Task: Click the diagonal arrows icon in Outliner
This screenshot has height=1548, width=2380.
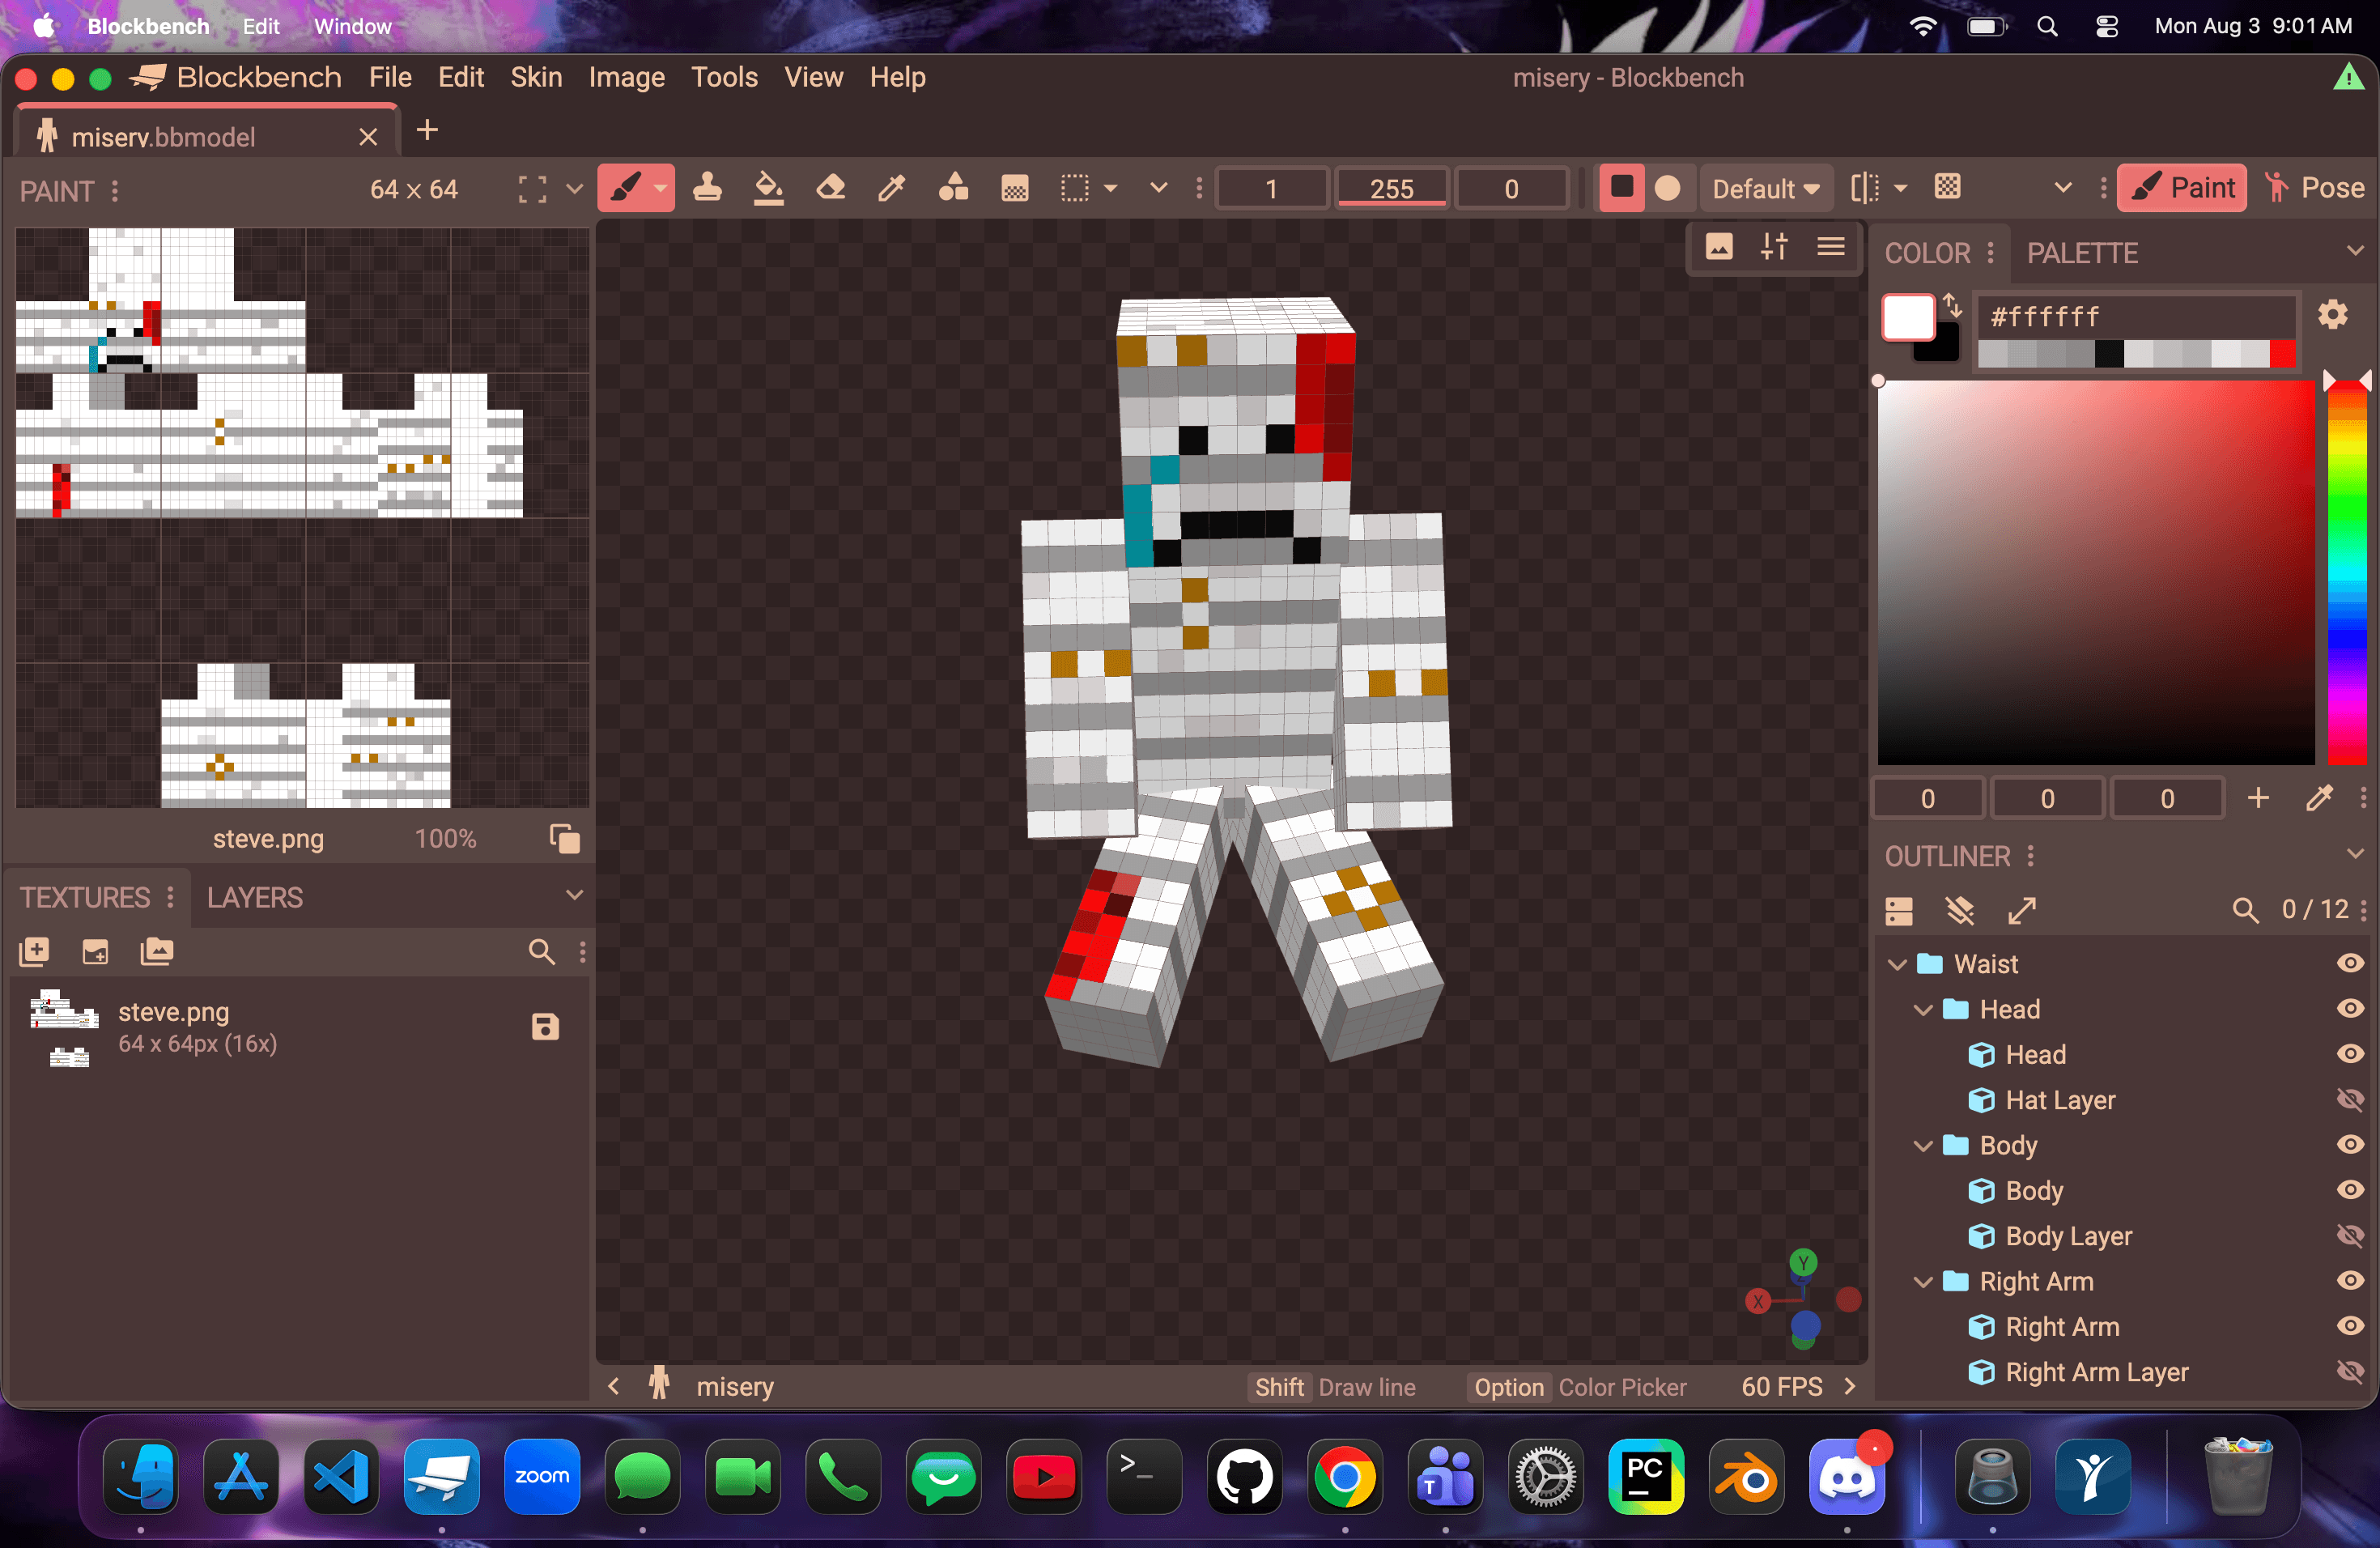Action: click(x=2021, y=910)
